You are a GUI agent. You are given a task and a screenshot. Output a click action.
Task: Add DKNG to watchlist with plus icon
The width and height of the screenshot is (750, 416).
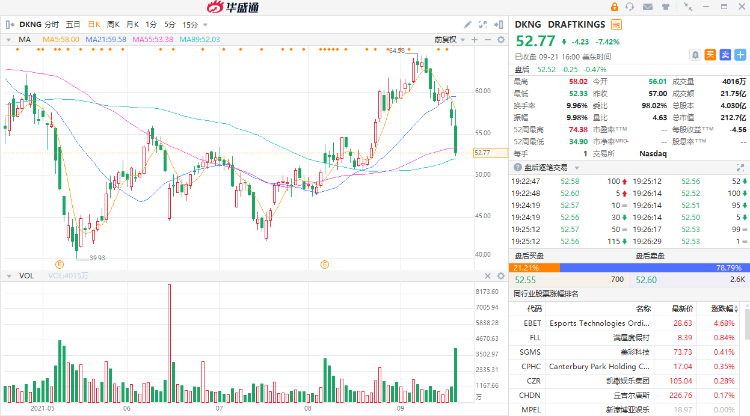(x=740, y=54)
